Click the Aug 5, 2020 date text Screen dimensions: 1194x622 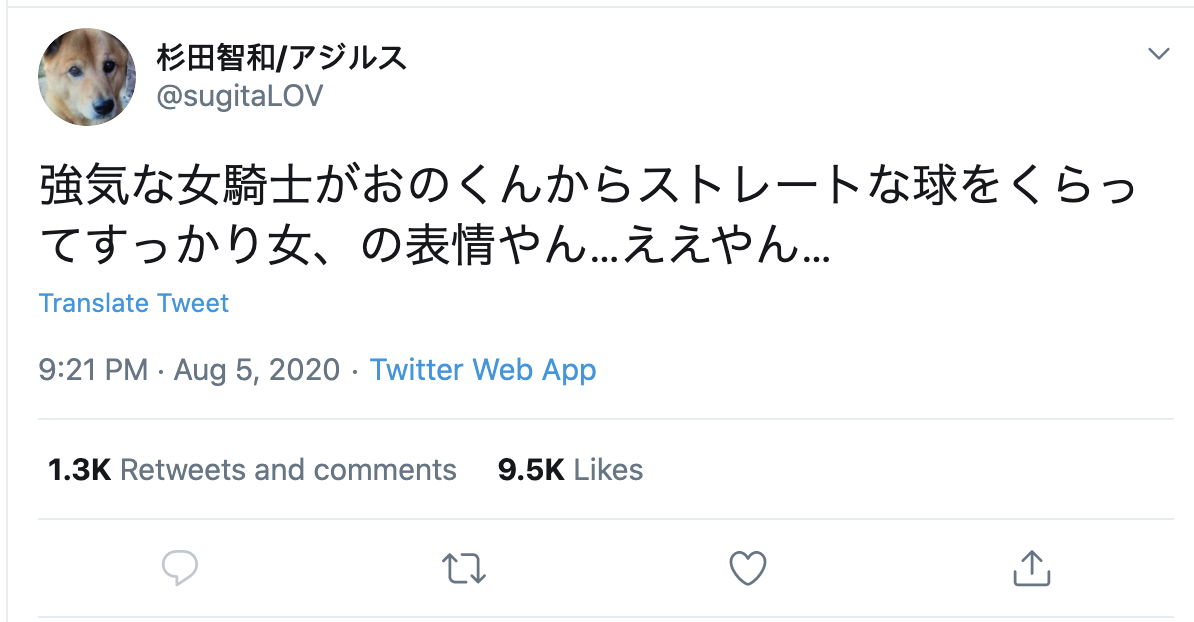[257, 370]
